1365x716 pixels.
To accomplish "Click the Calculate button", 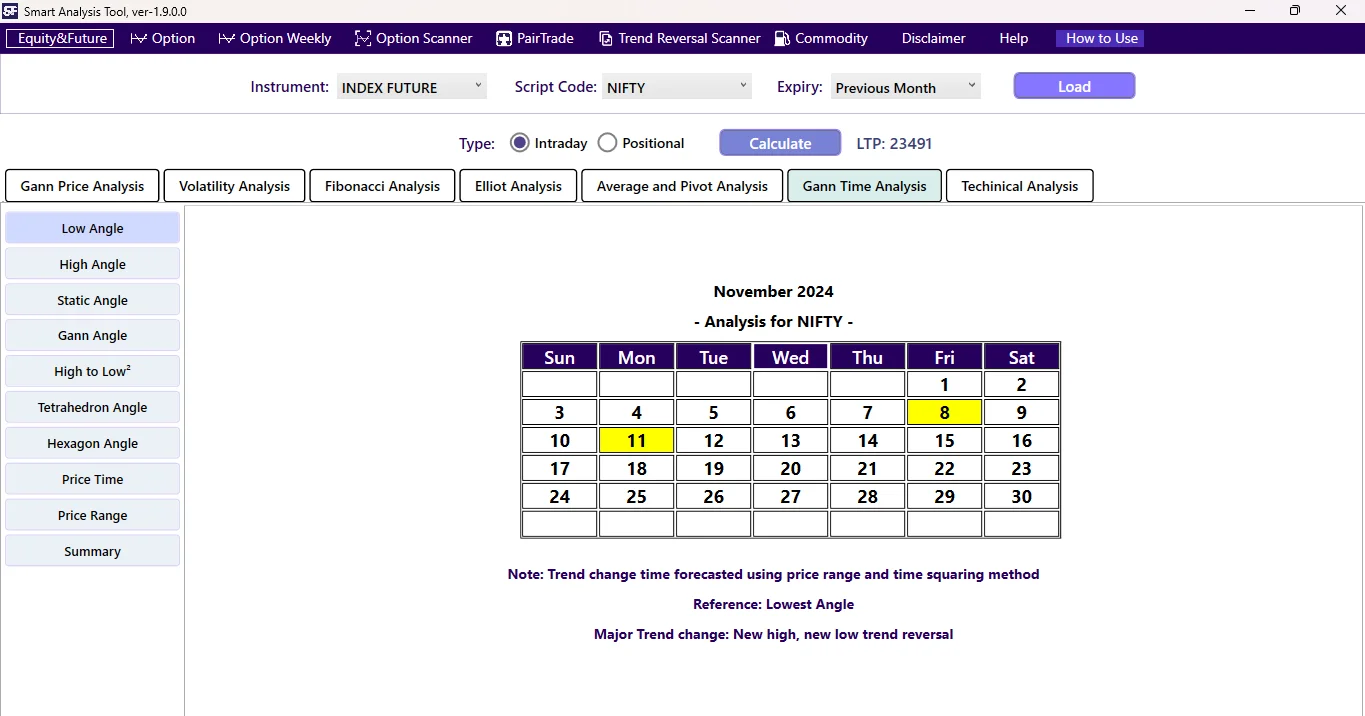I will pos(779,142).
